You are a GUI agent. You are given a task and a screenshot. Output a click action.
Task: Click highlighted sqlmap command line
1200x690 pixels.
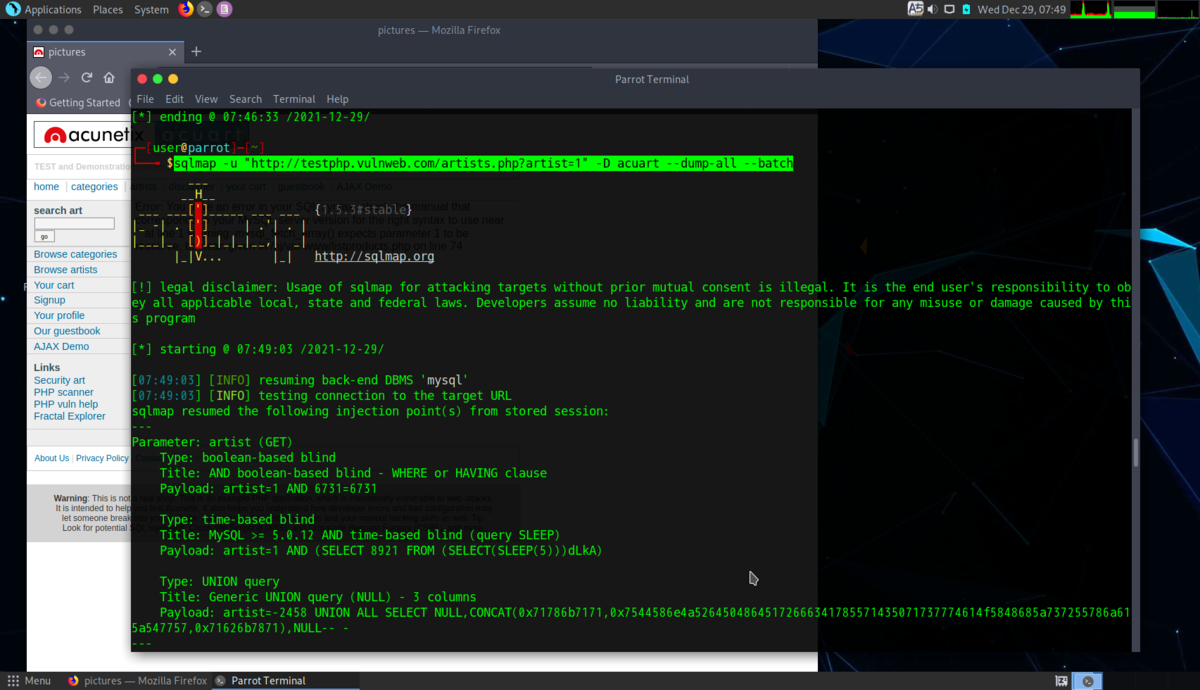pos(483,163)
